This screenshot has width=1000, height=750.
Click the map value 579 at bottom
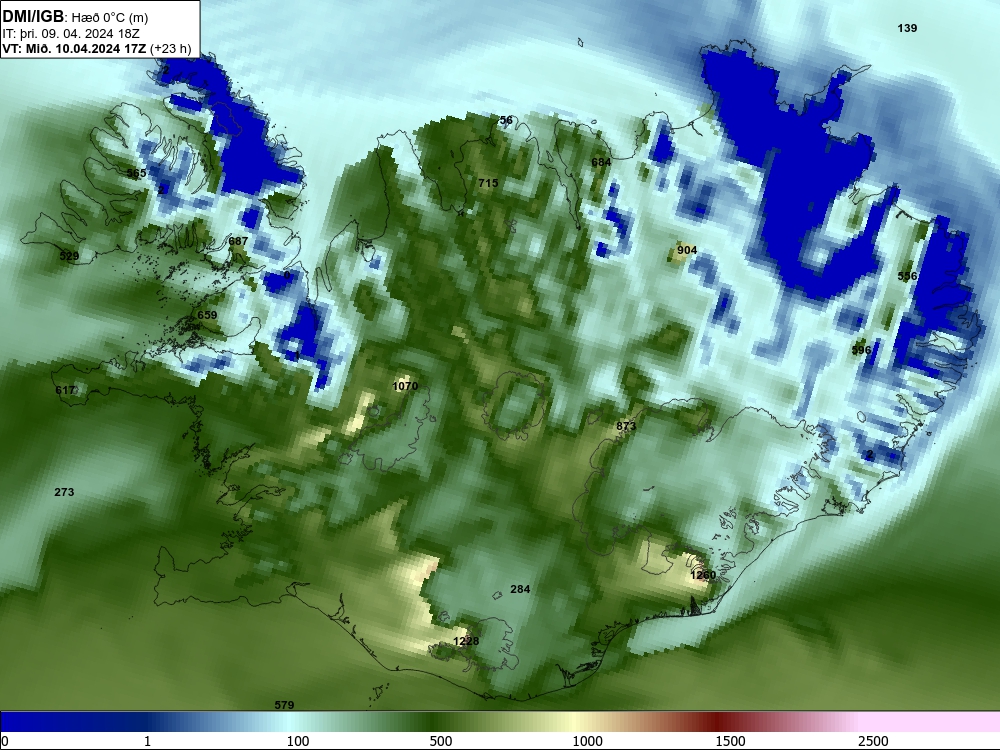pos(284,705)
